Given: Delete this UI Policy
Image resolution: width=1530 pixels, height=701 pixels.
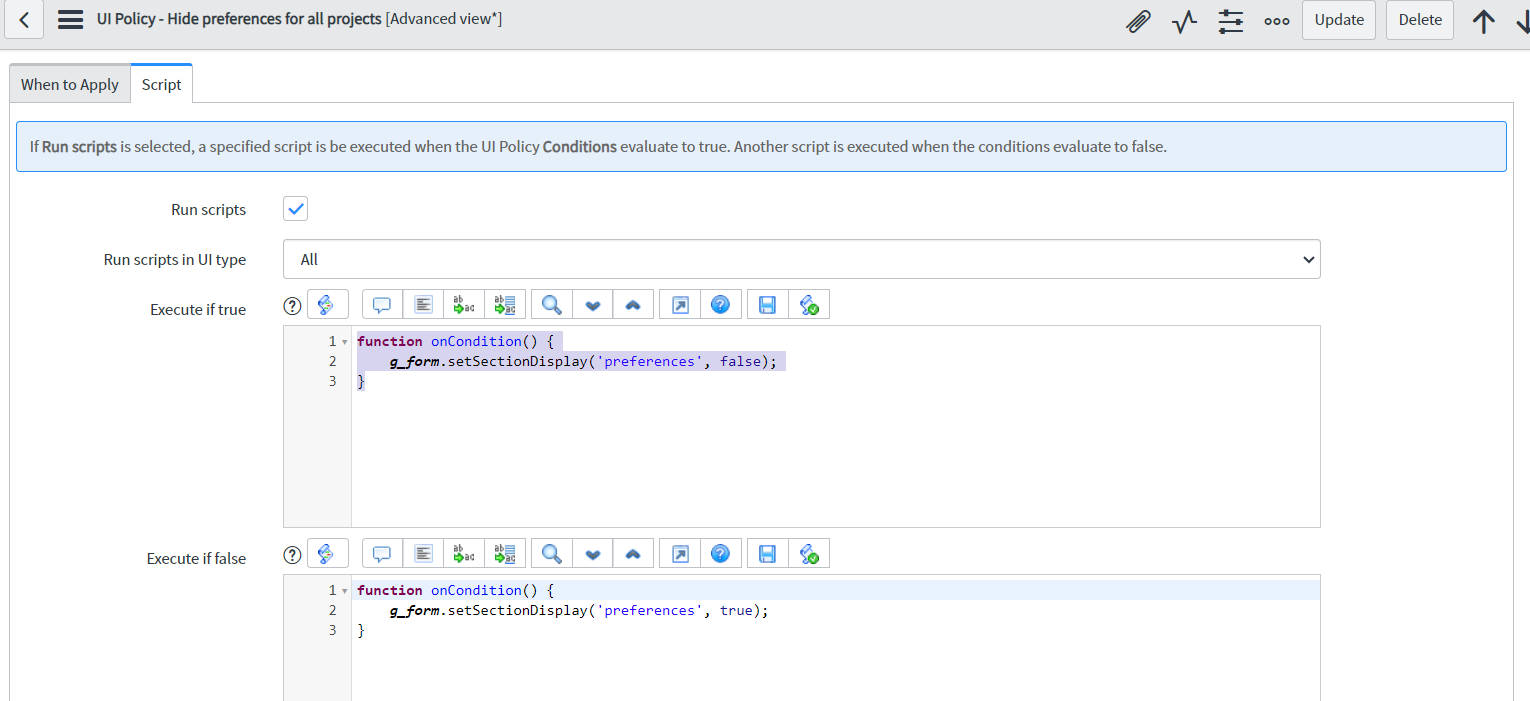Looking at the screenshot, I should pos(1419,19).
